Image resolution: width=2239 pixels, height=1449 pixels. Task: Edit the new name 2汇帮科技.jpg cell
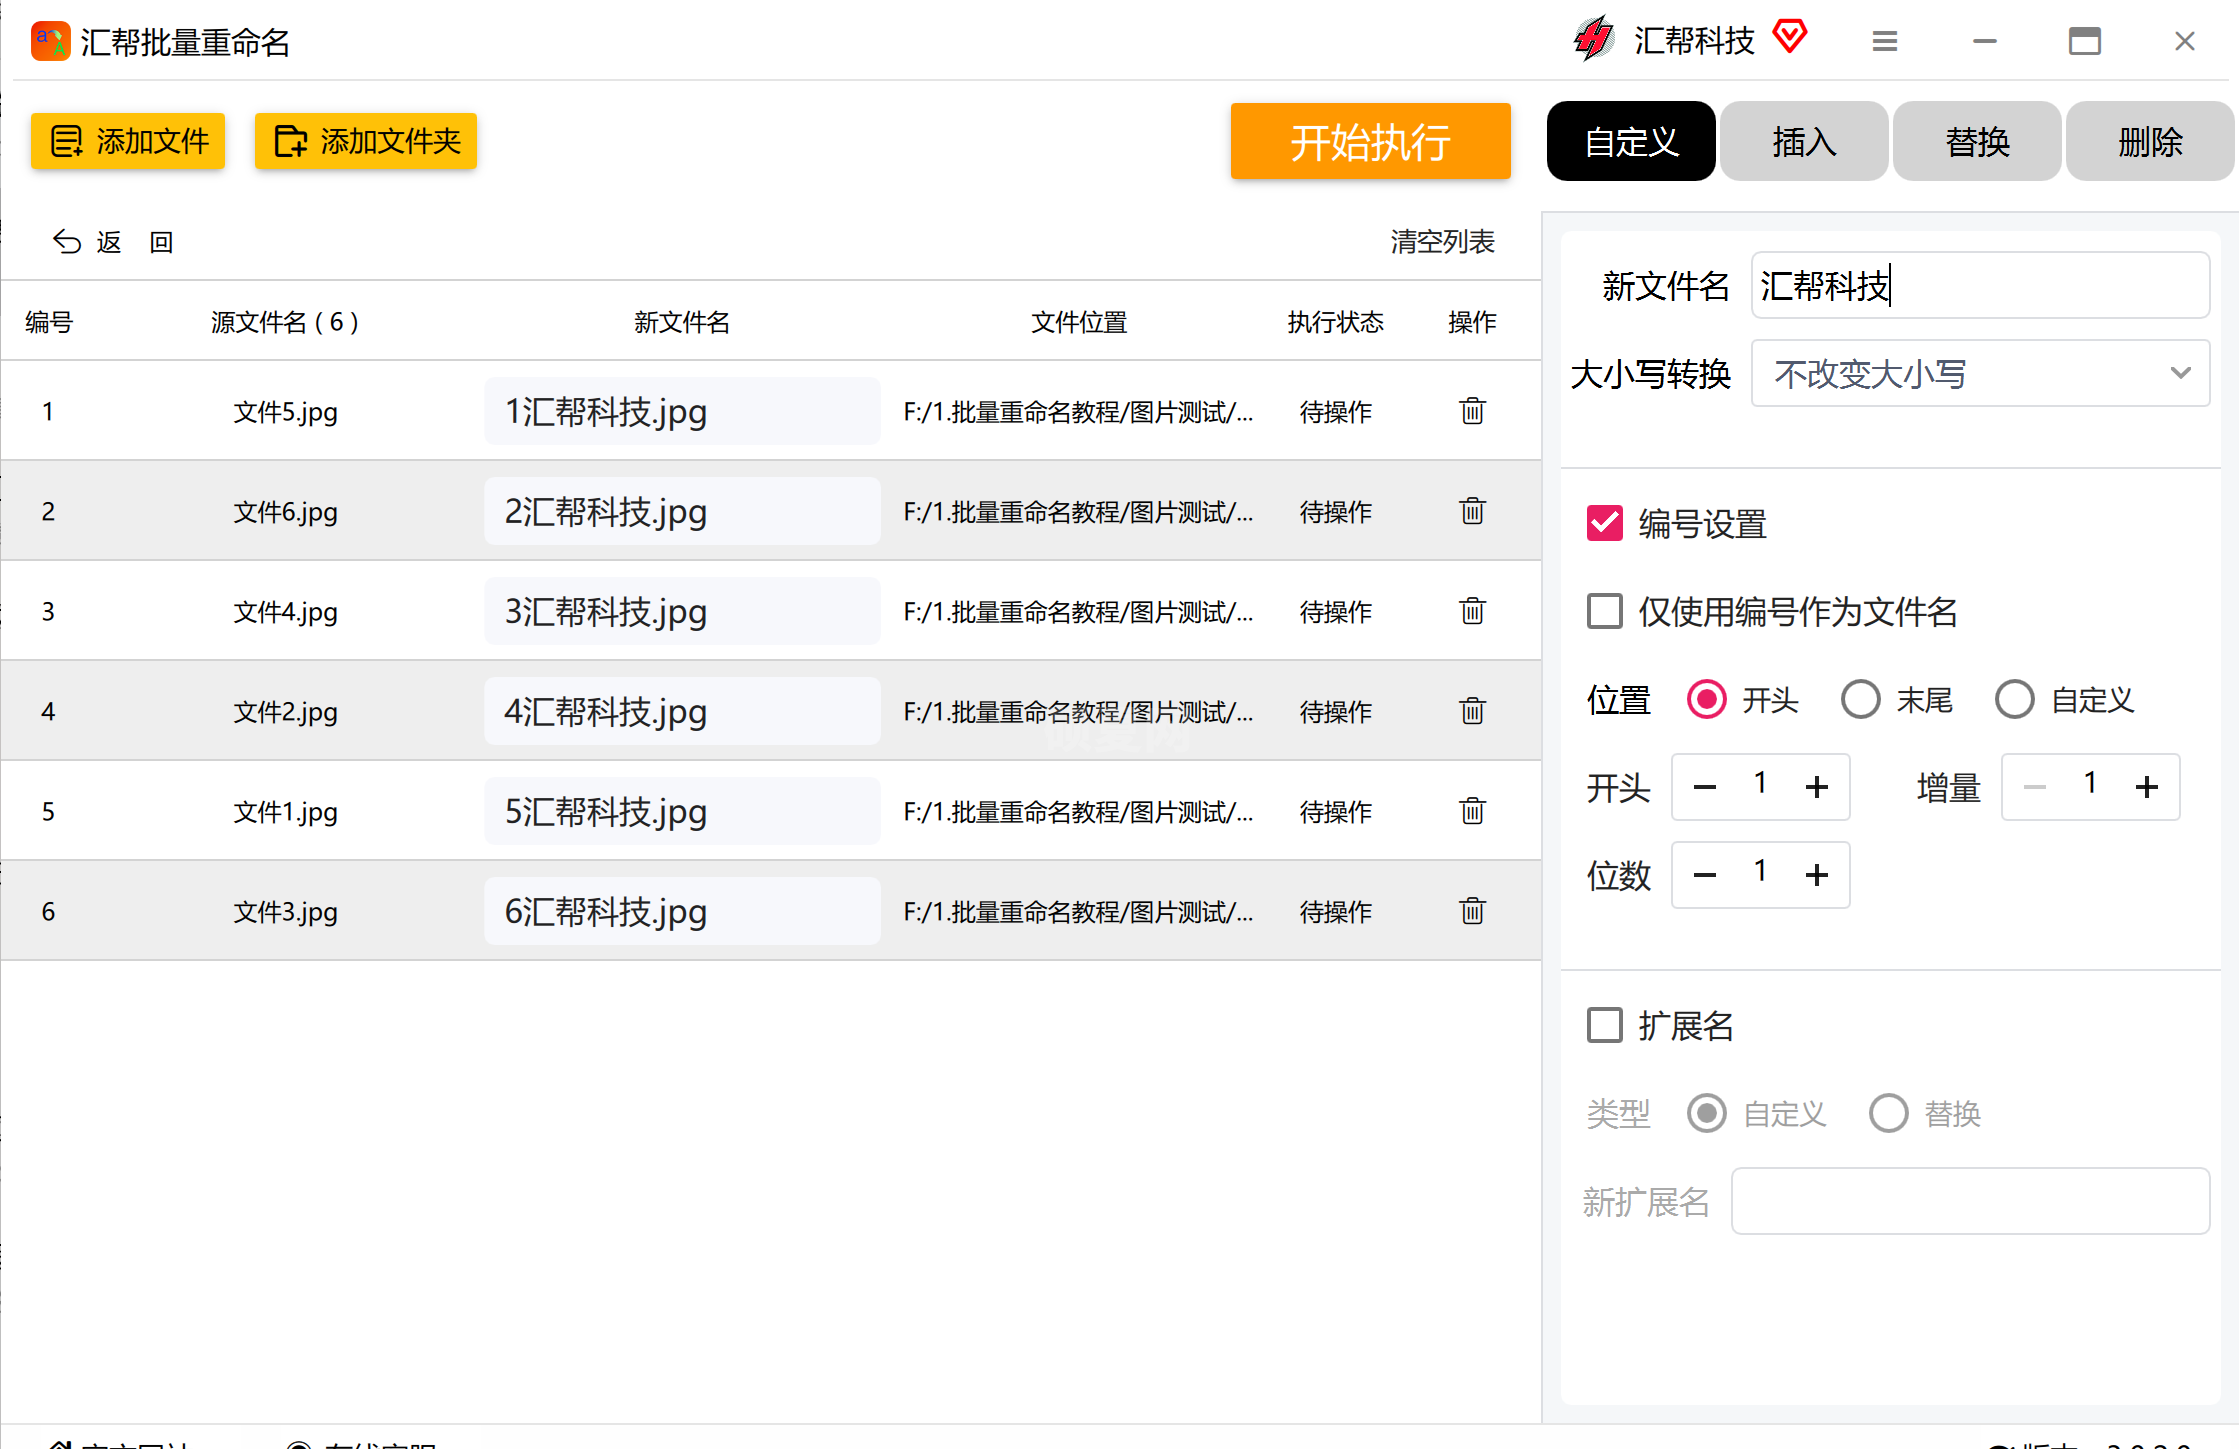682,511
